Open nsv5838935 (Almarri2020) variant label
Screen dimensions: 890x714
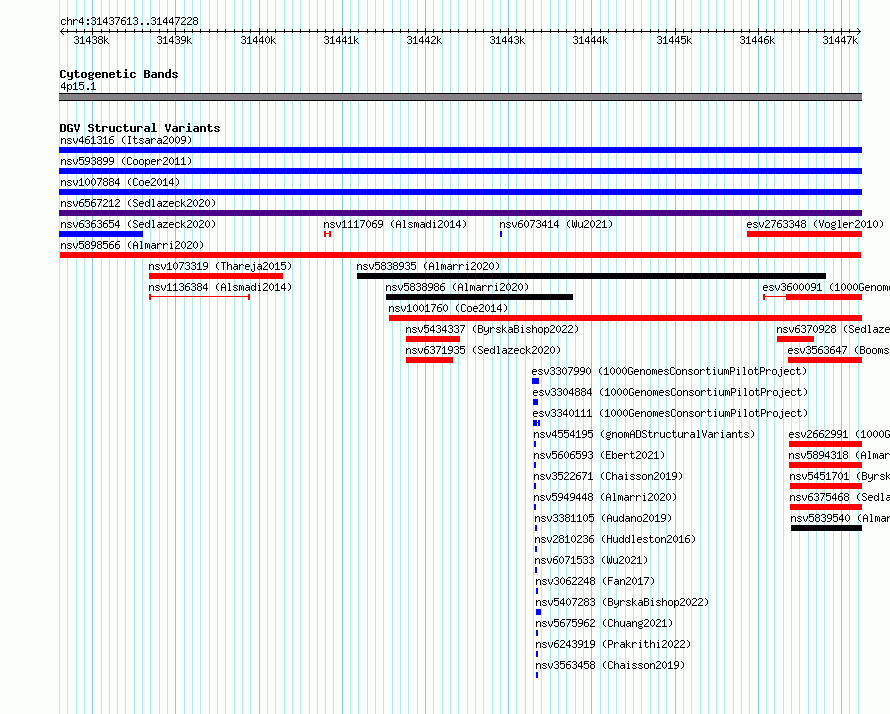tap(428, 266)
